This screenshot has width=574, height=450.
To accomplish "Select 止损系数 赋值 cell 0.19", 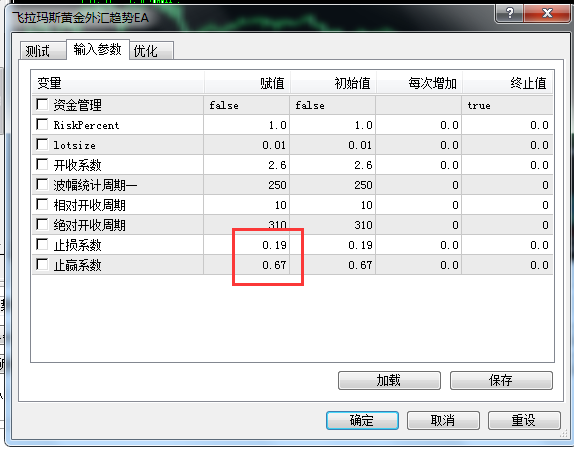I will tap(246, 245).
